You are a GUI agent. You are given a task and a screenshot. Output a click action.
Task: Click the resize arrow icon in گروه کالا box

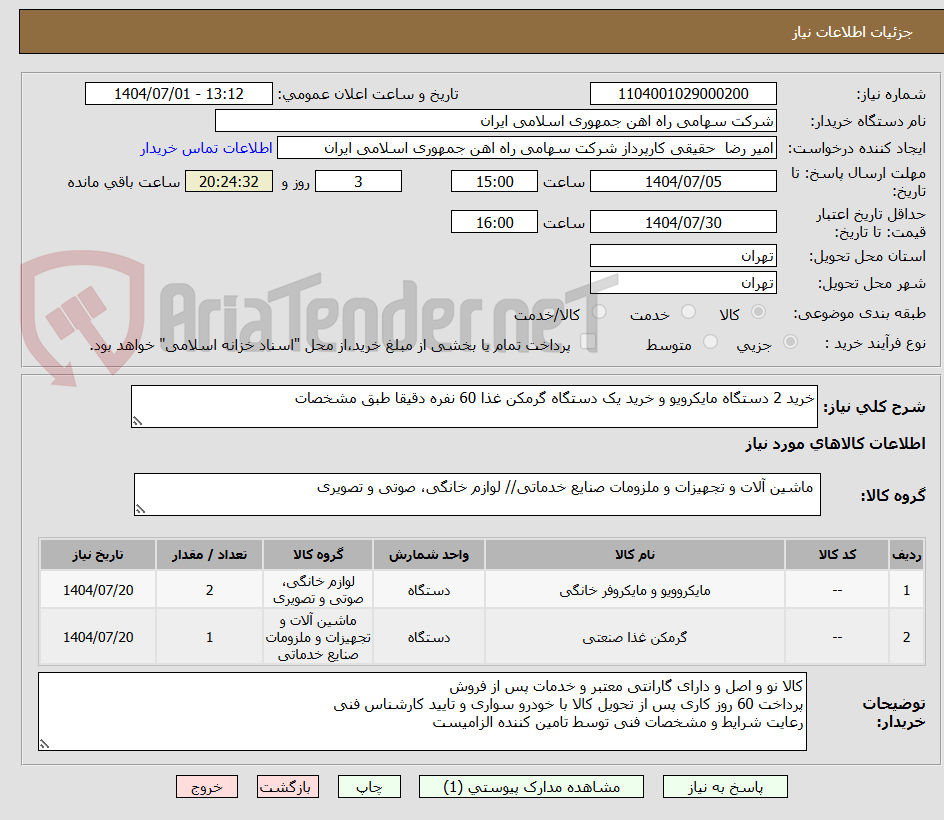[140, 510]
